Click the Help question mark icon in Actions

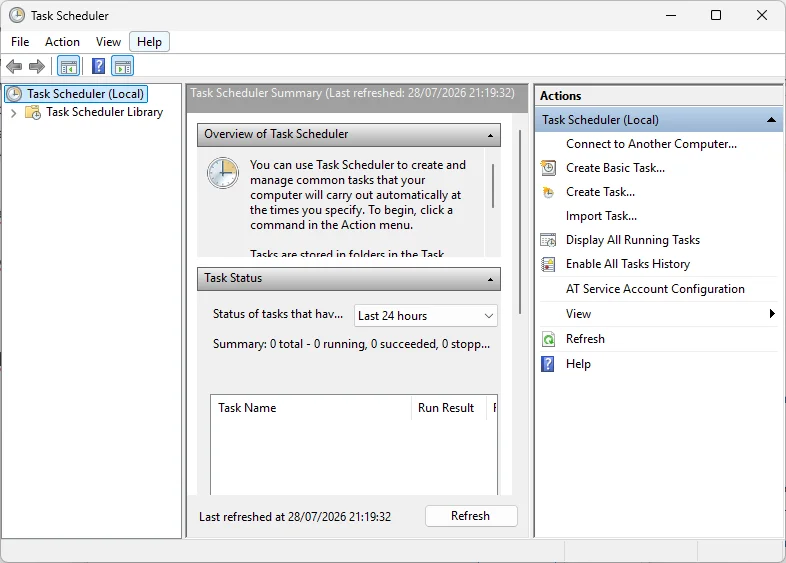click(x=548, y=364)
